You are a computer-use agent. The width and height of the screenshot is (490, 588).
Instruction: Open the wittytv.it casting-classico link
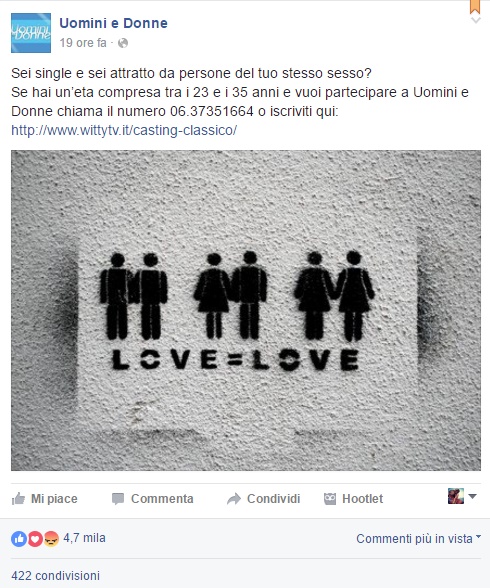pyautogui.click(x=124, y=130)
